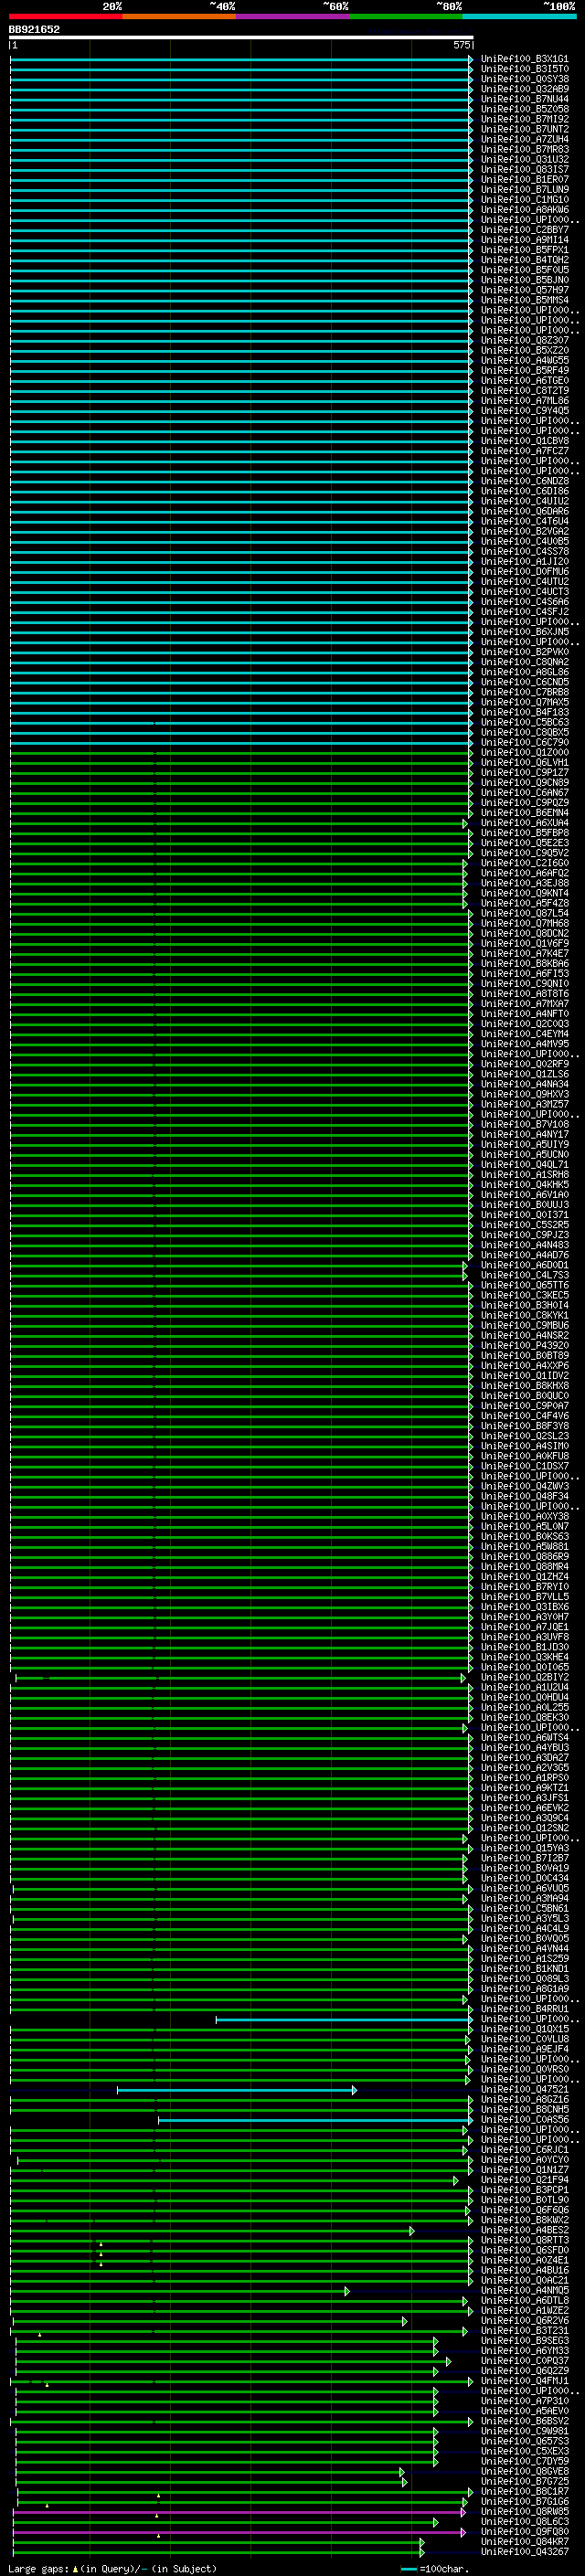Open hit UniRef100_C1MG10
The height and width of the screenshot is (2576, 585).
point(525,199)
